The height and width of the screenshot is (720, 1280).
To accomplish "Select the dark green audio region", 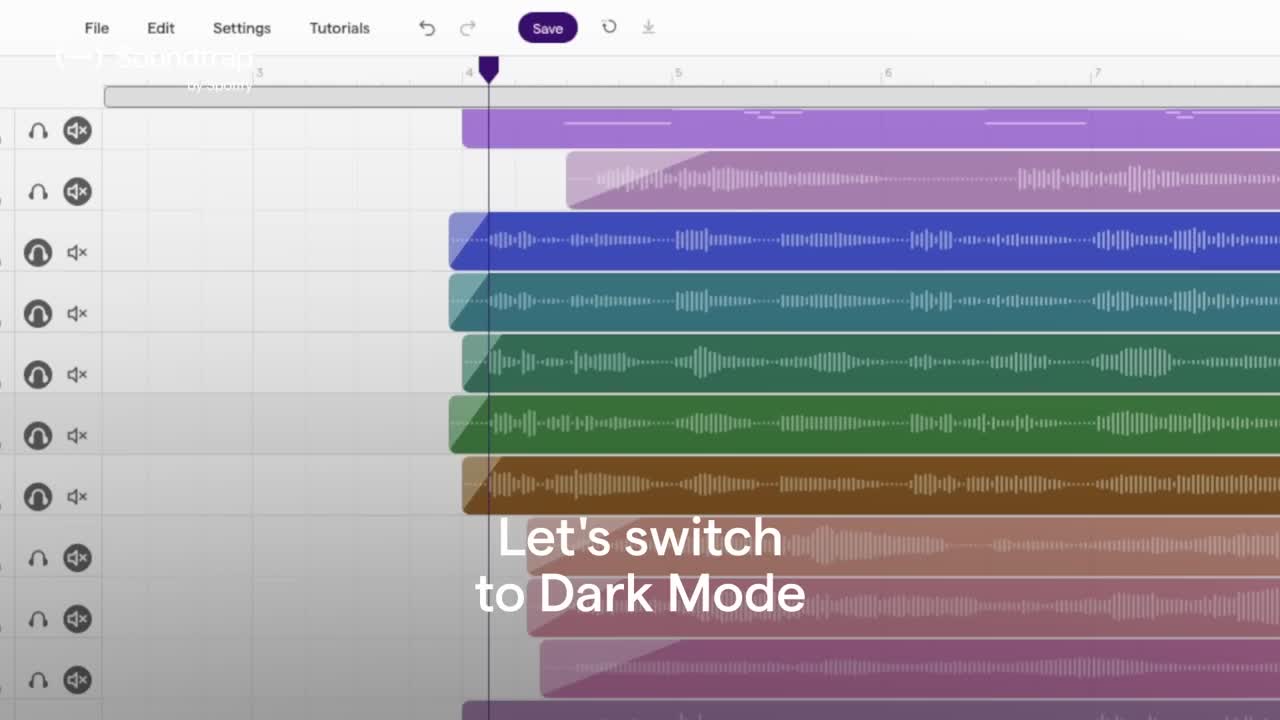I will pyautogui.click(x=871, y=363).
